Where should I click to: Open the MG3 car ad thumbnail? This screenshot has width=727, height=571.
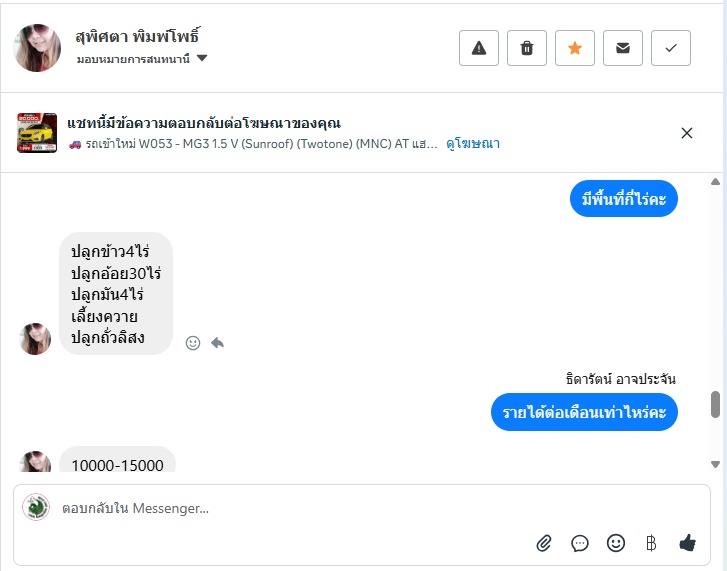pyautogui.click(x=37, y=133)
